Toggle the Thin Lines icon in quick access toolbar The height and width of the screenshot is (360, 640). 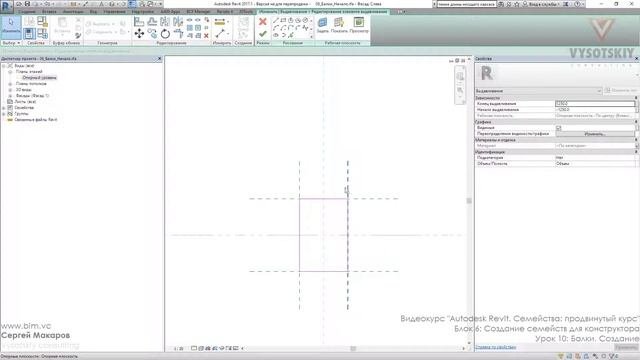point(132,4)
